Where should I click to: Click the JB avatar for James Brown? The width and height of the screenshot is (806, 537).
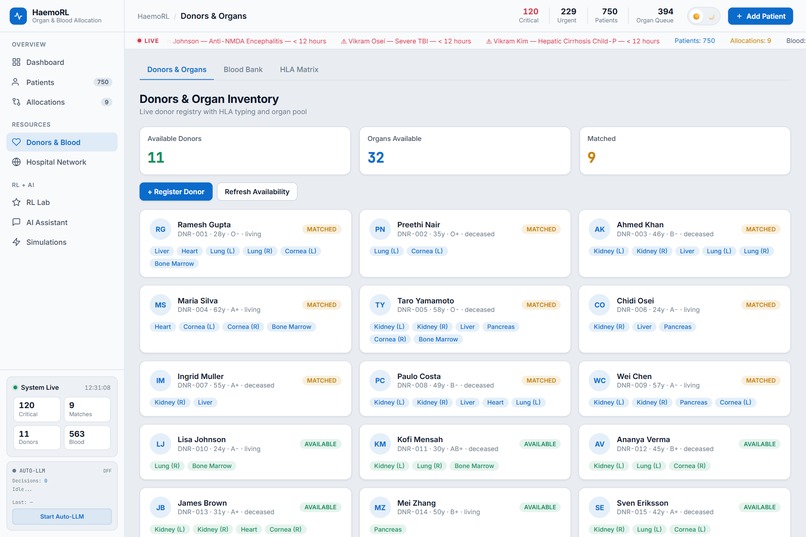pyautogui.click(x=160, y=507)
